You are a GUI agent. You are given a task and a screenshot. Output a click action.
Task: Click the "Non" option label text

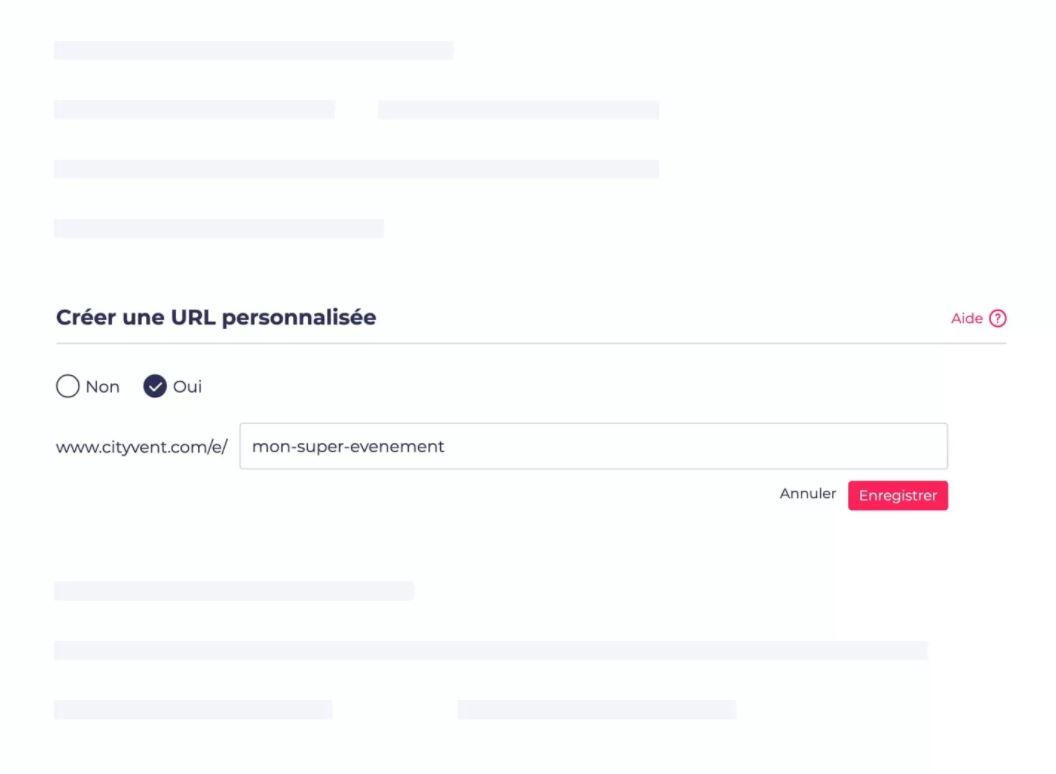[x=102, y=387]
